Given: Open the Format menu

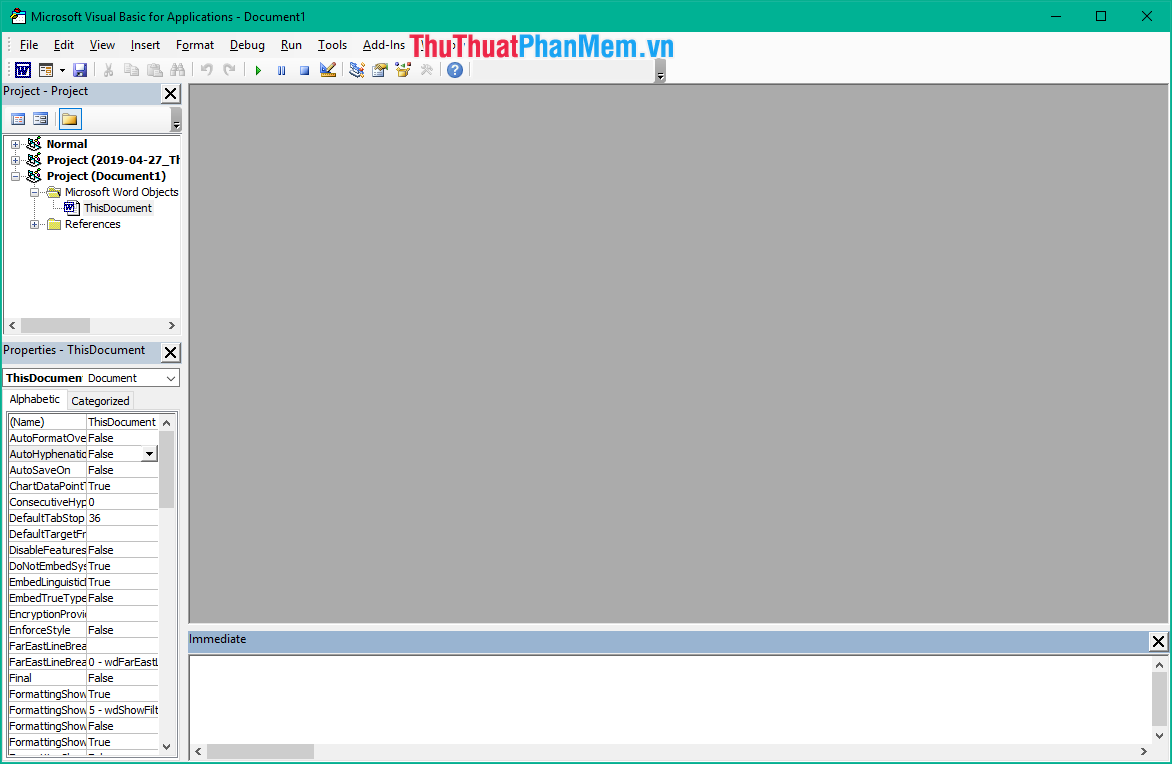Looking at the screenshot, I should tap(194, 45).
